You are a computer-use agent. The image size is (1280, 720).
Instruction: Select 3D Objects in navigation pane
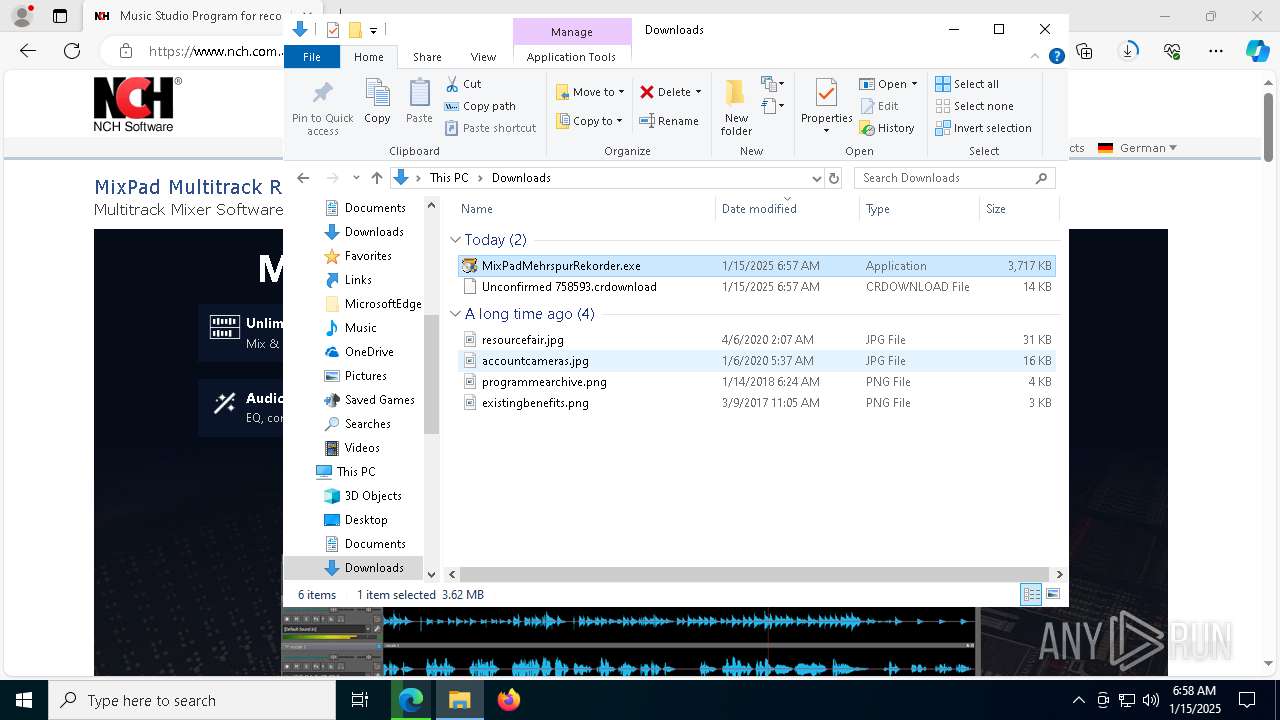tap(372, 496)
